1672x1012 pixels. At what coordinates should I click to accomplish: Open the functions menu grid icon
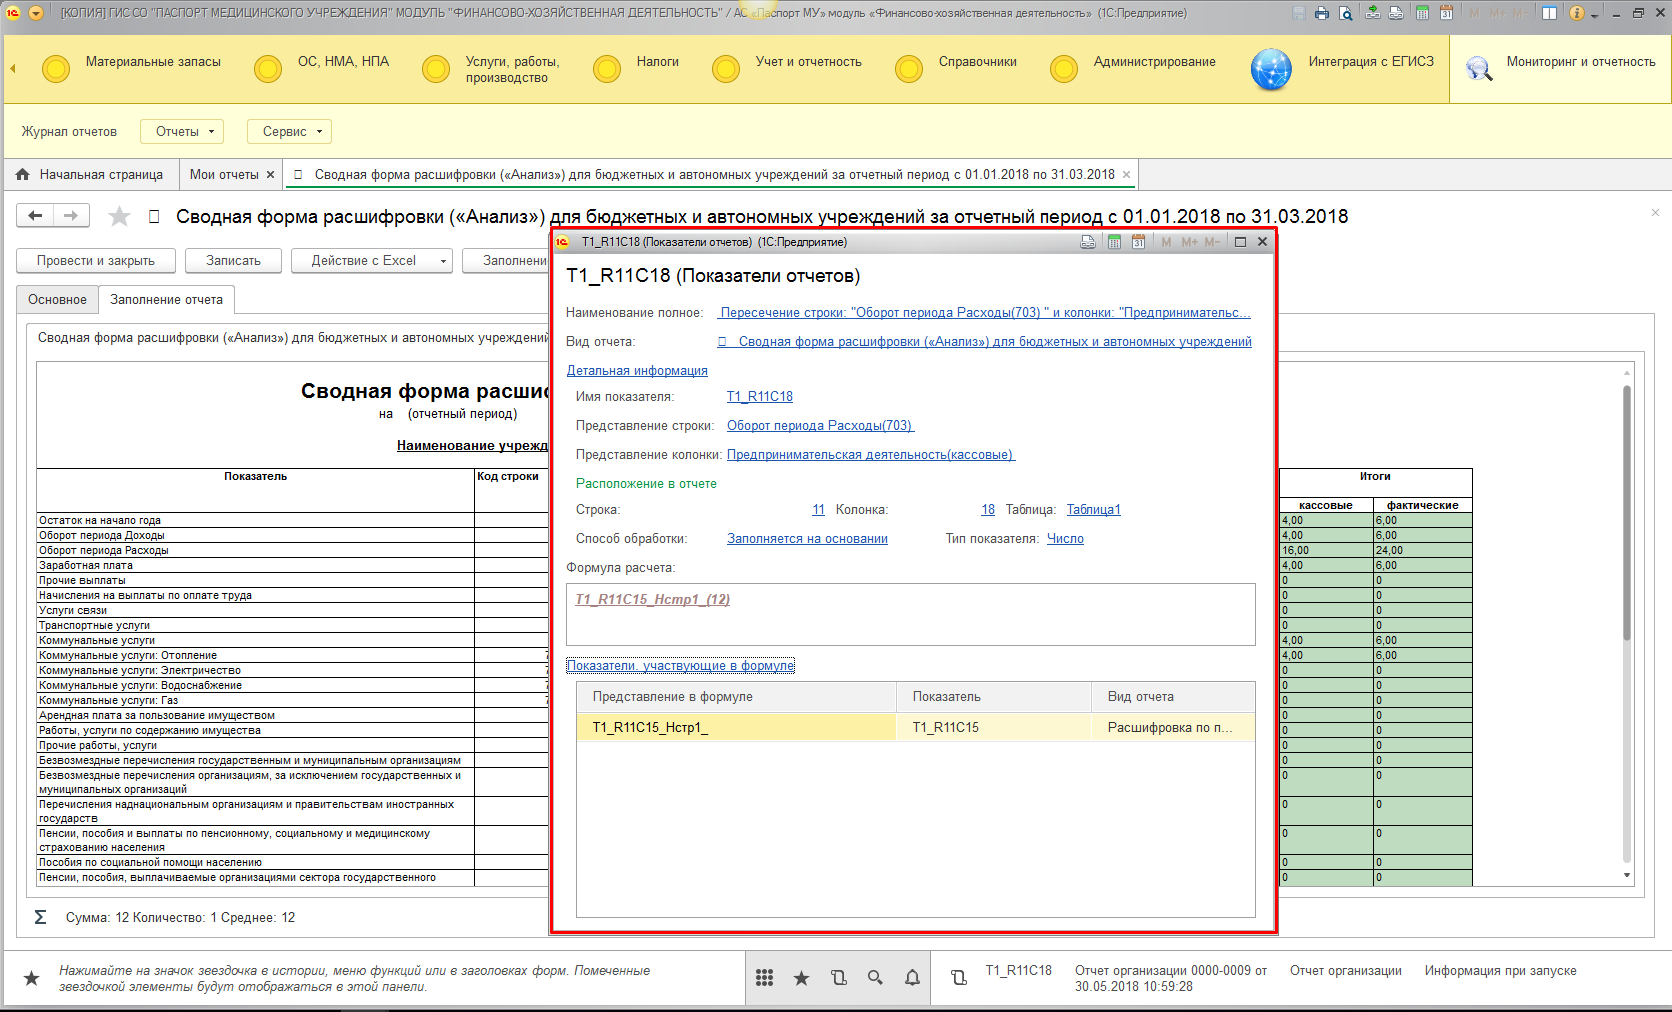point(764,978)
